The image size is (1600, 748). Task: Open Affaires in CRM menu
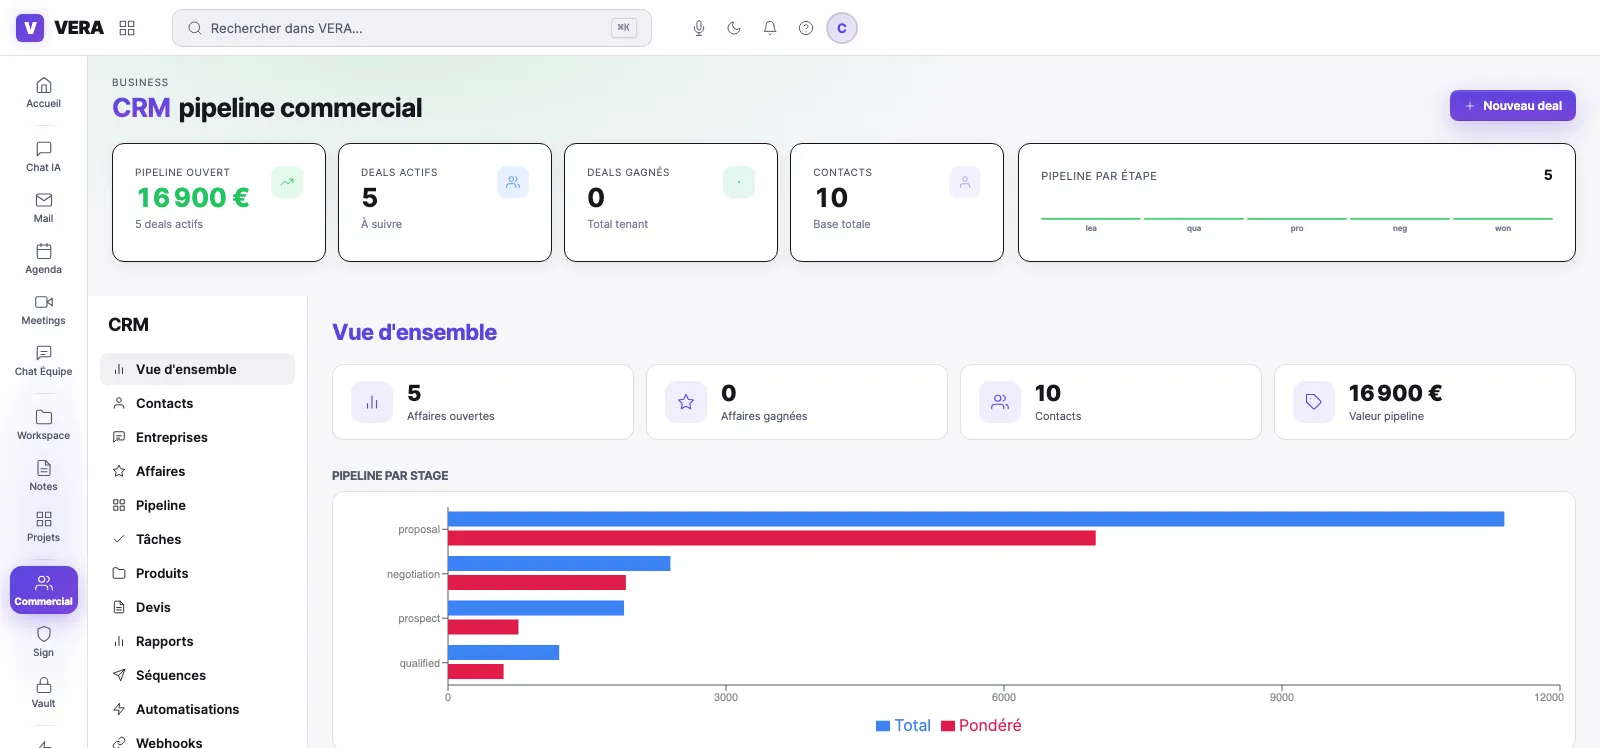coord(197,471)
